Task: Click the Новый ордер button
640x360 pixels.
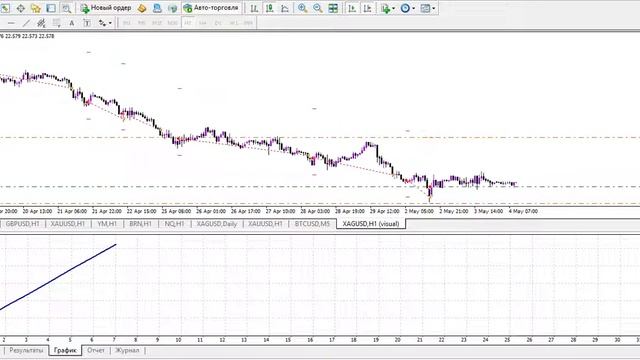Action: tap(106, 8)
